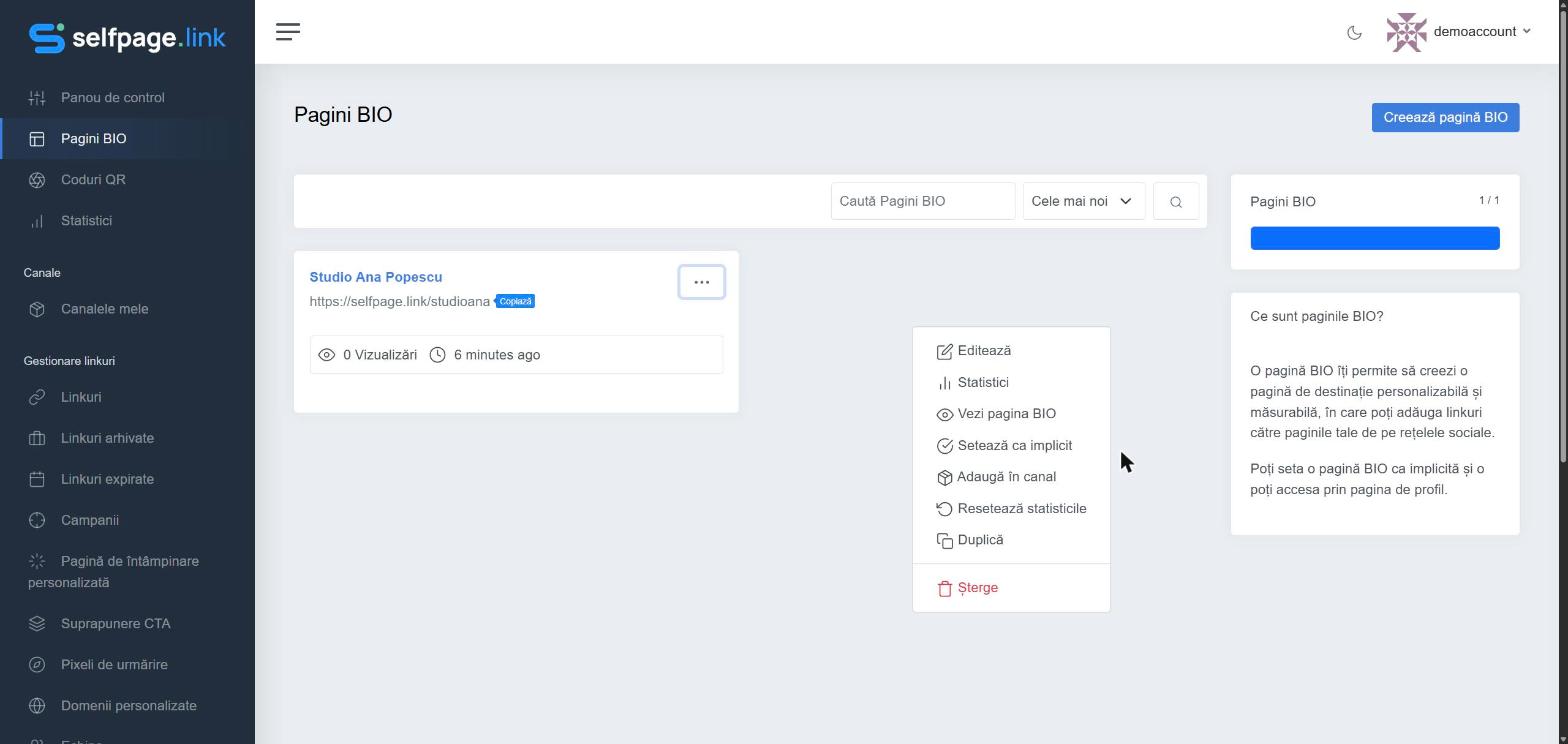Select Pagini BIO sidebar item
The image size is (1568, 744).
pyautogui.click(x=127, y=139)
